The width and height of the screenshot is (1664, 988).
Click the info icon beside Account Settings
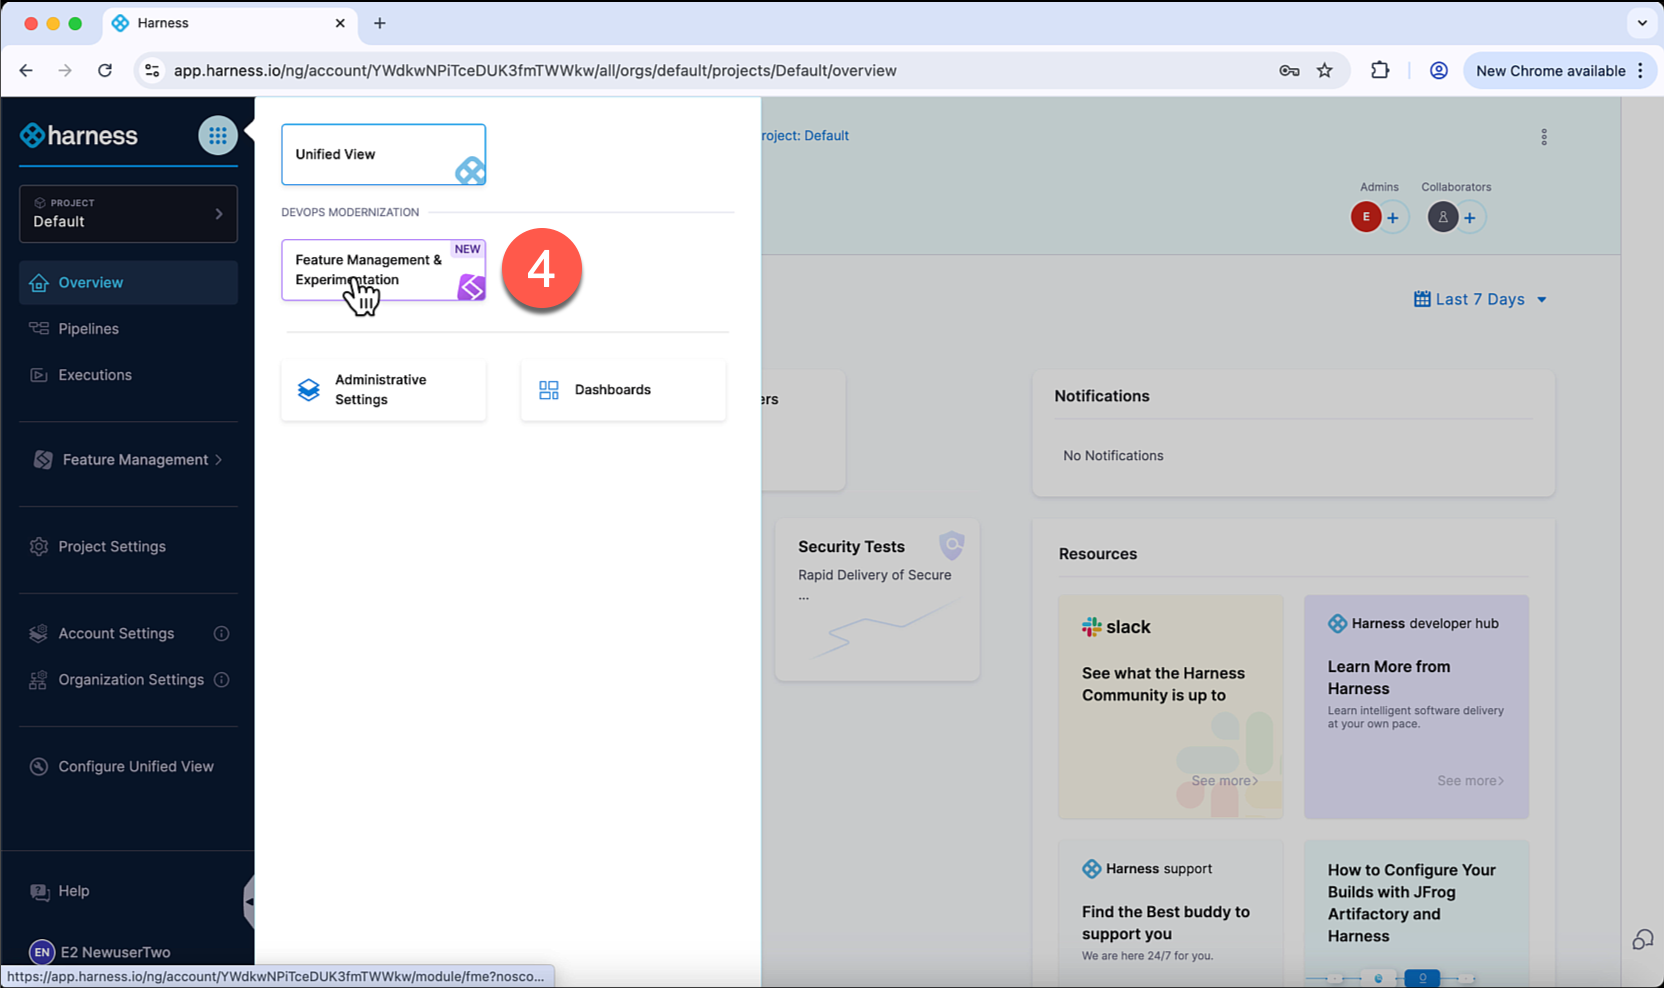click(222, 633)
